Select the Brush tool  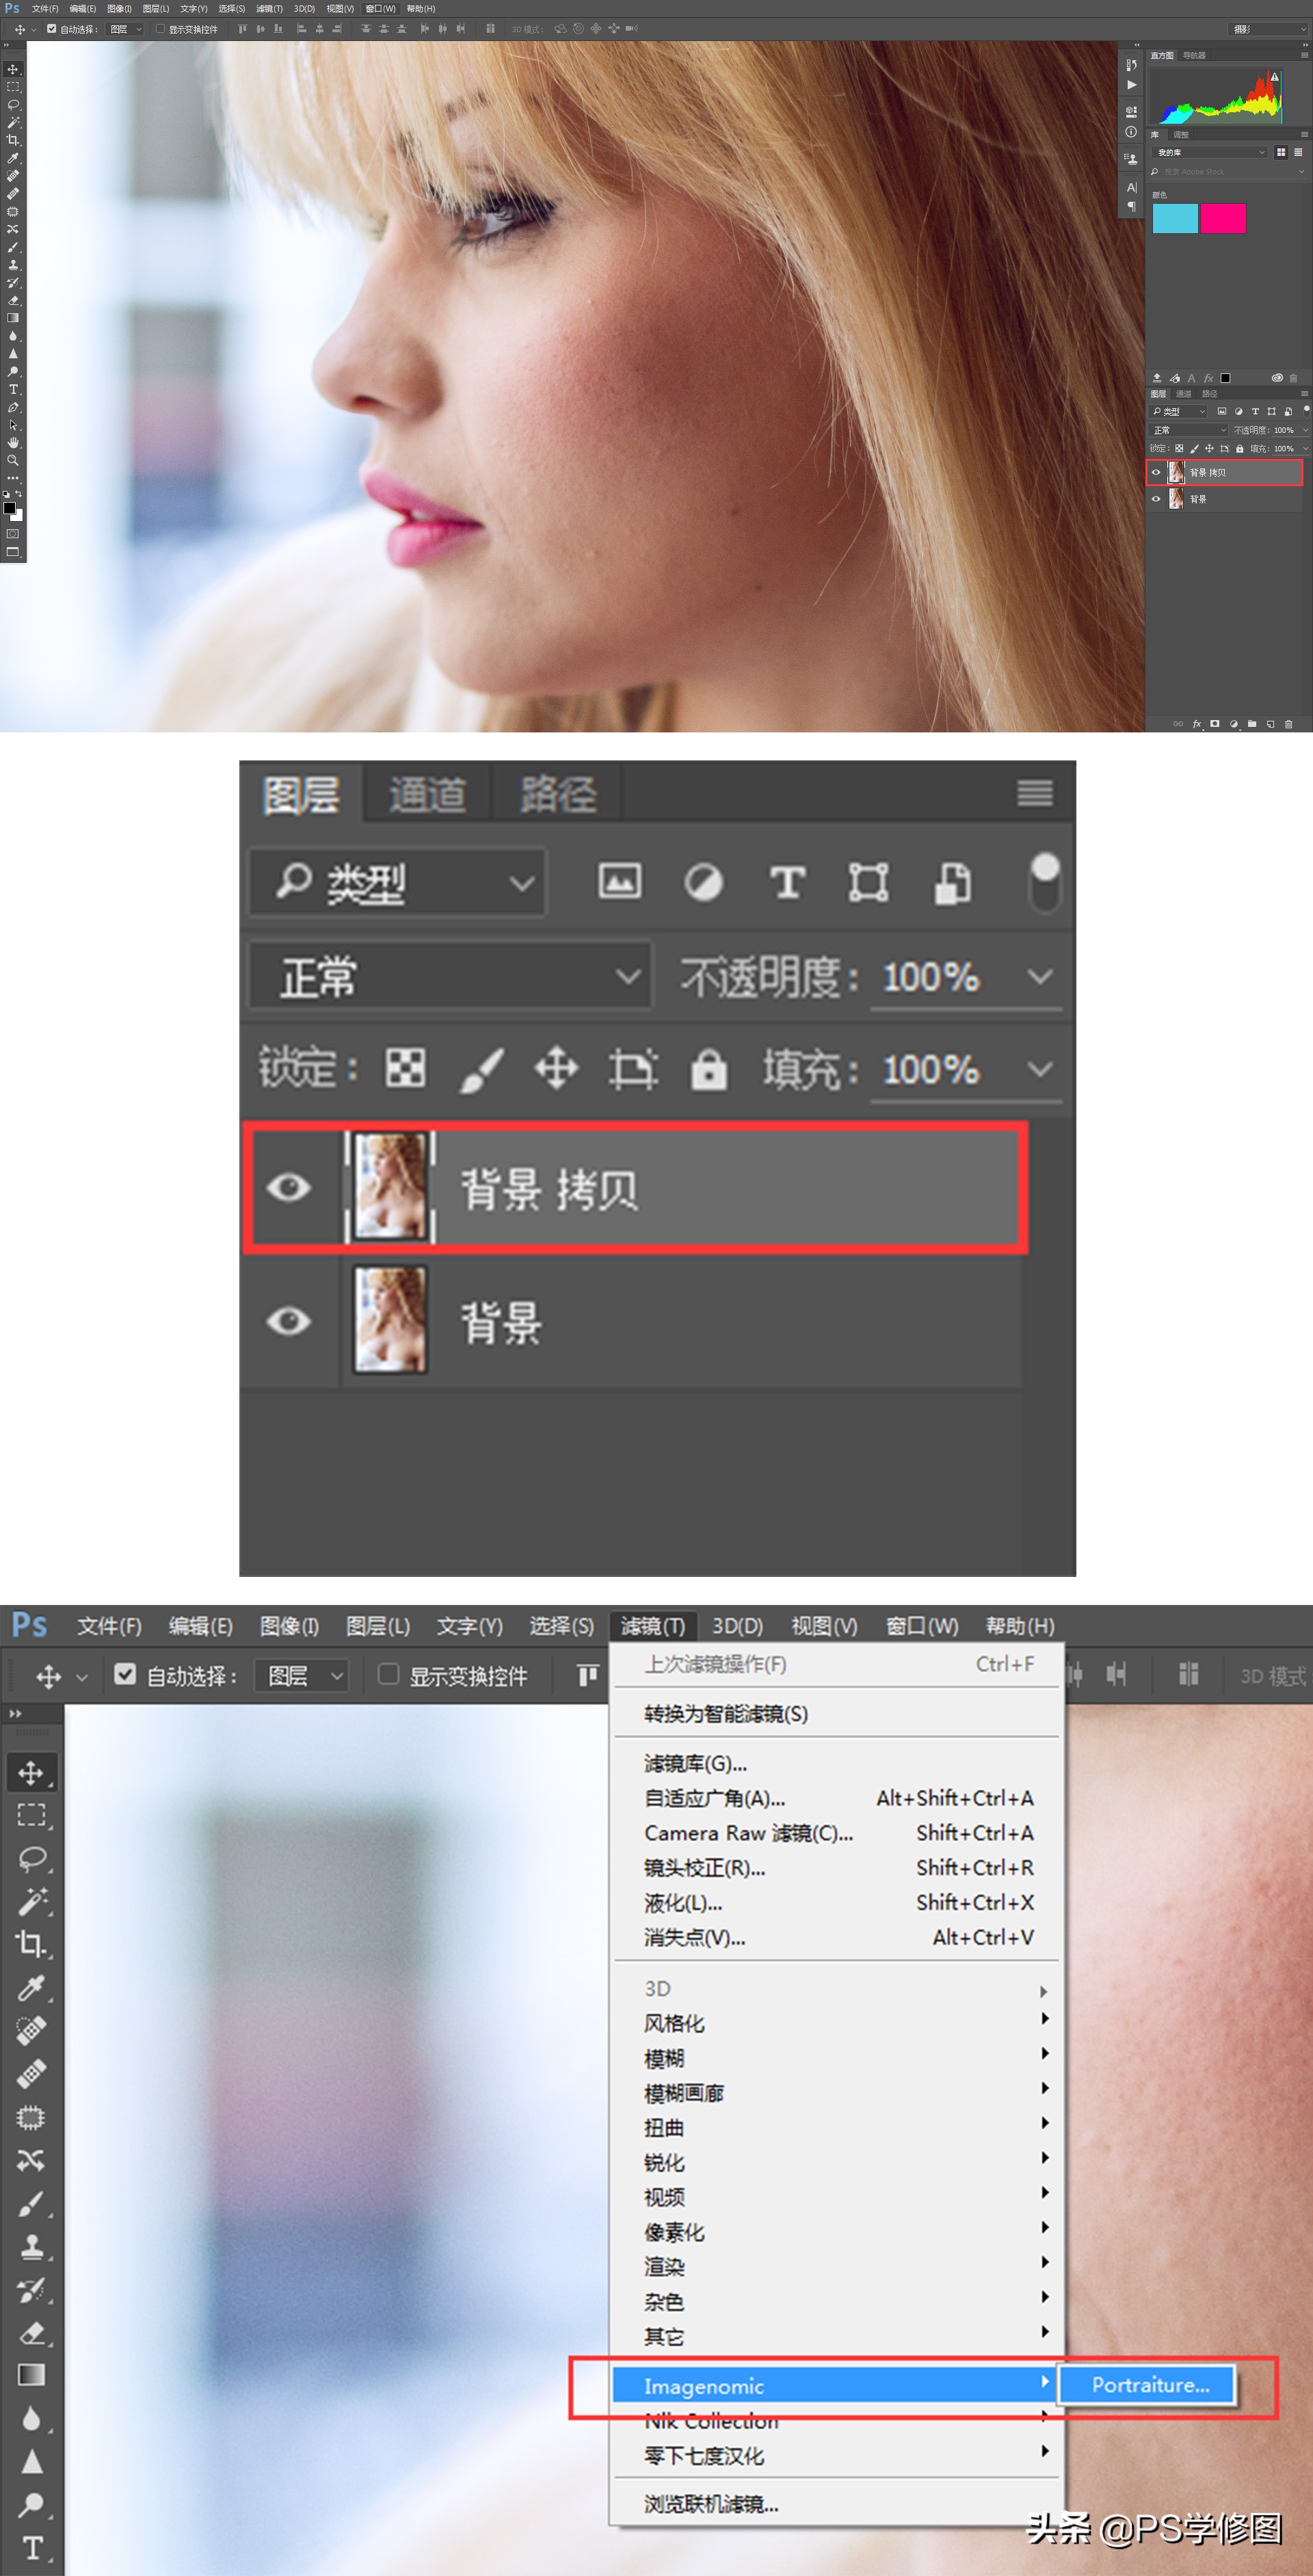15,248
